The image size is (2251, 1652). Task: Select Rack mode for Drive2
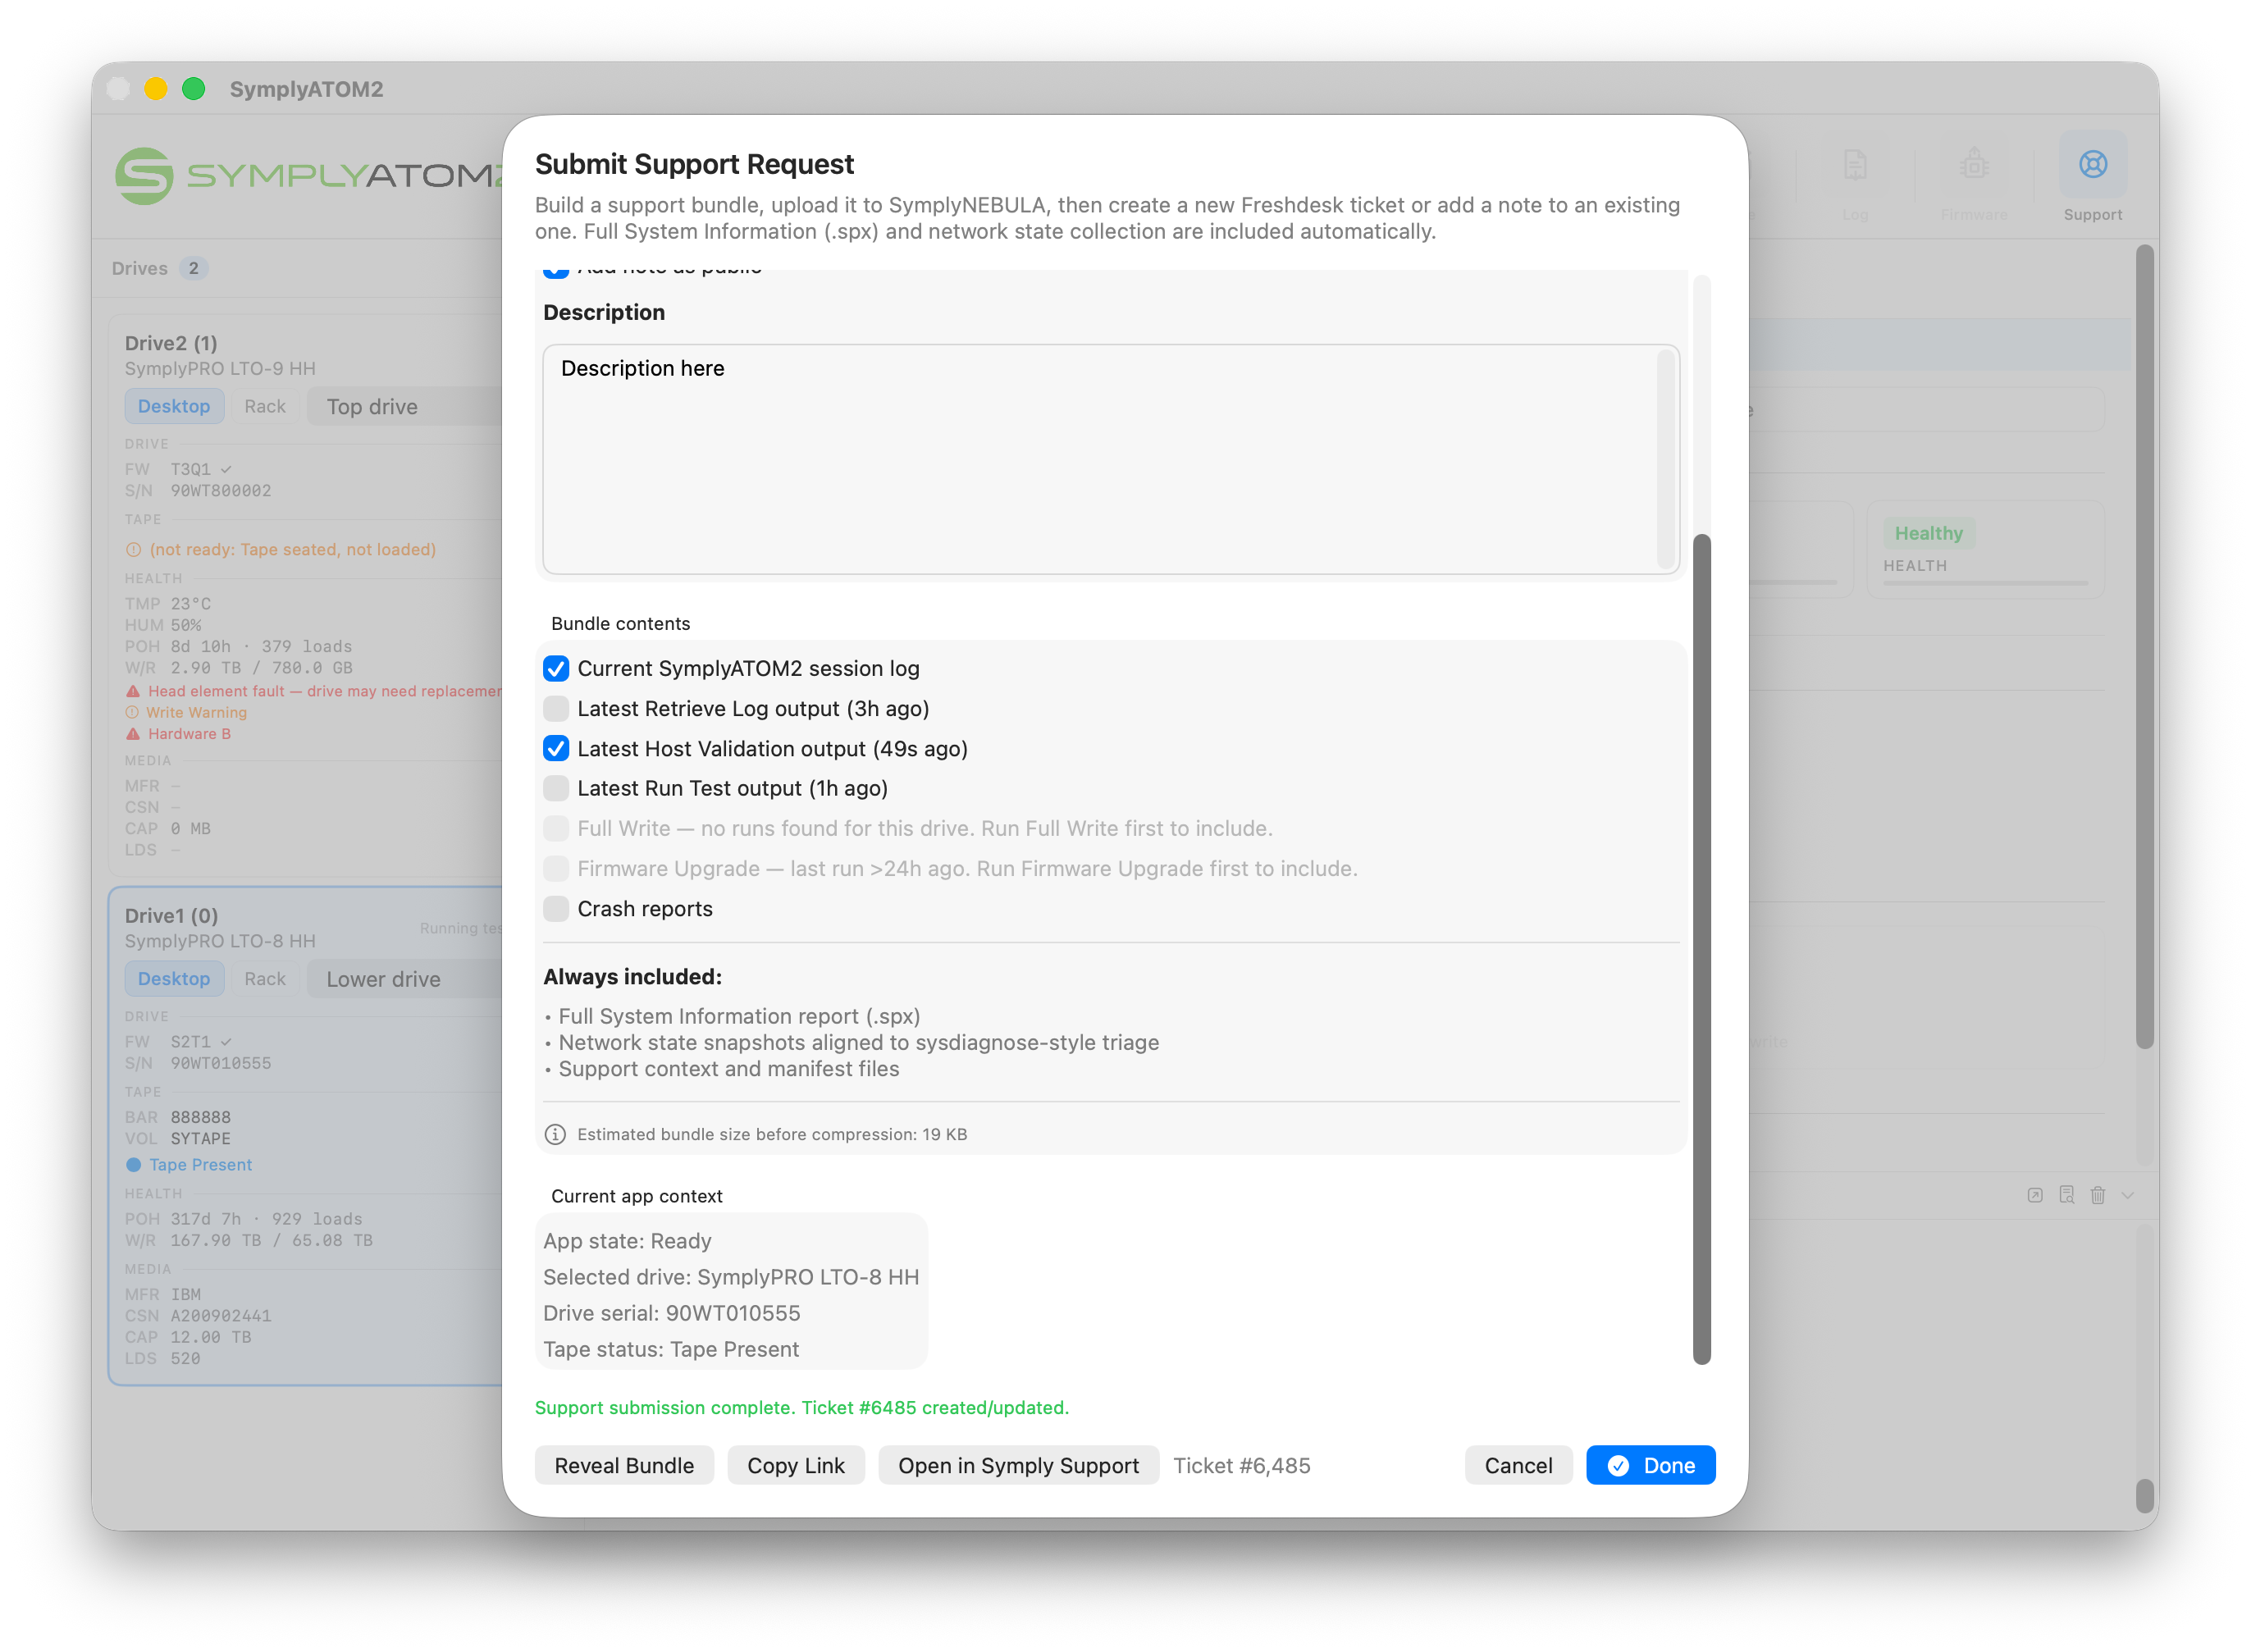pyautogui.click(x=265, y=406)
